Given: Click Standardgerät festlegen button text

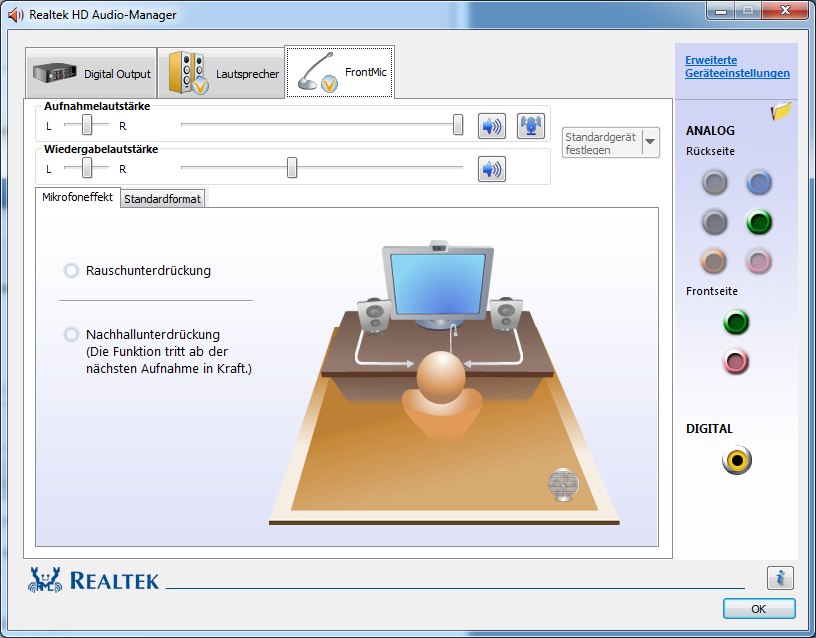Looking at the screenshot, I should pyautogui.click(x=601, y=143).
